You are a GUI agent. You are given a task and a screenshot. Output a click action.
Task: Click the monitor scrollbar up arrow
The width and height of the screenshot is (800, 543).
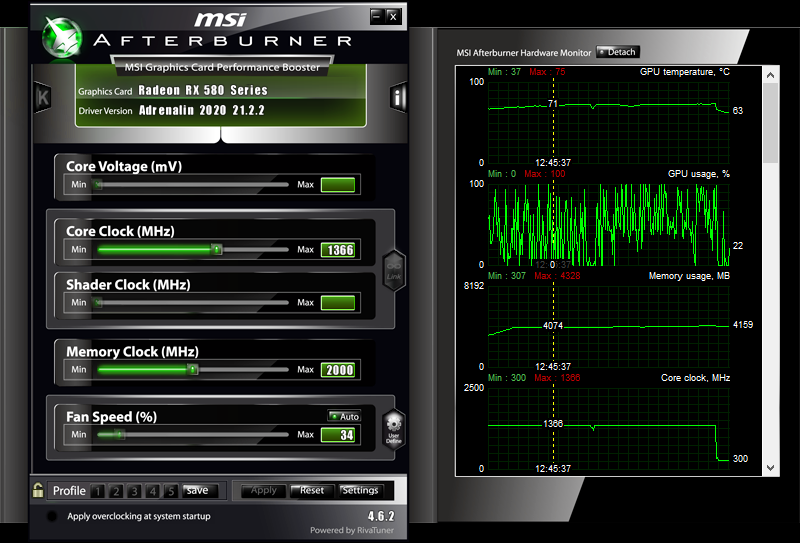point(770,75)
